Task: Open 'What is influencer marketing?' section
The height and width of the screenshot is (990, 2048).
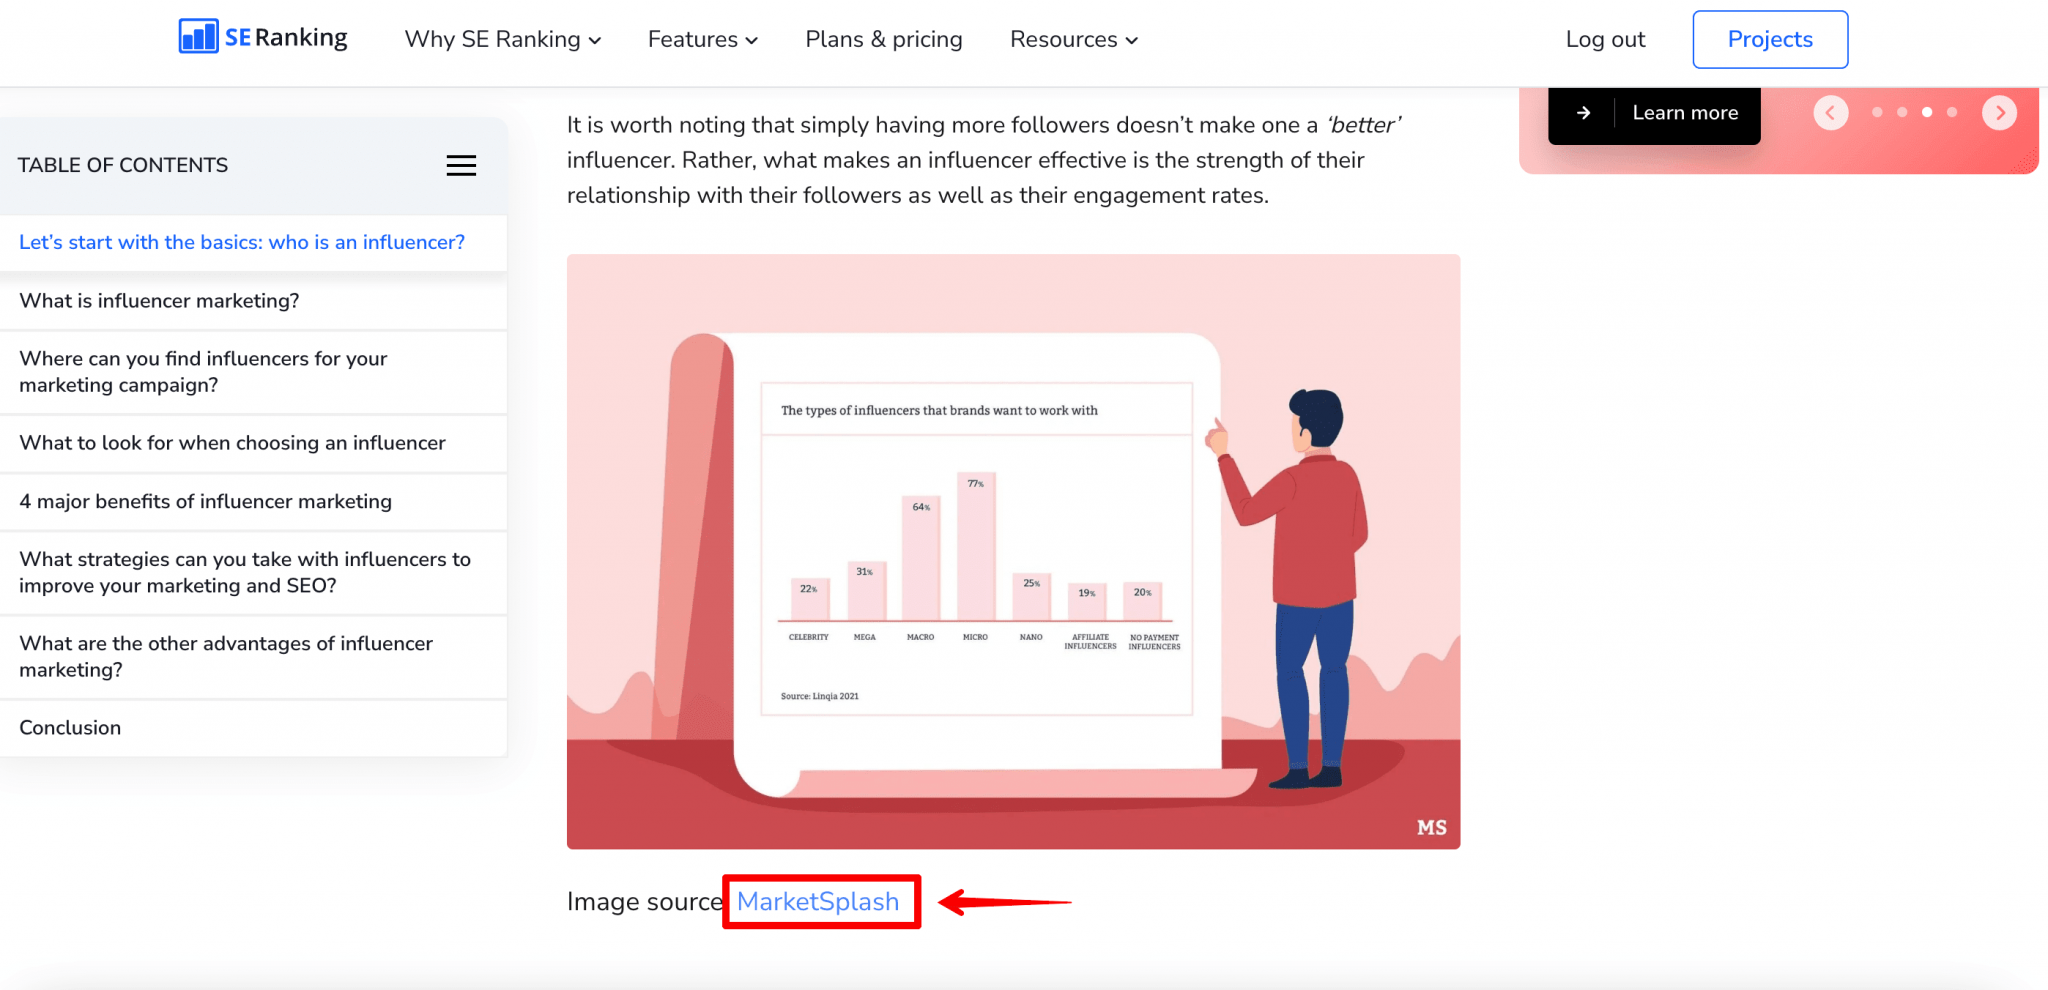Action: tap(159, 301)
